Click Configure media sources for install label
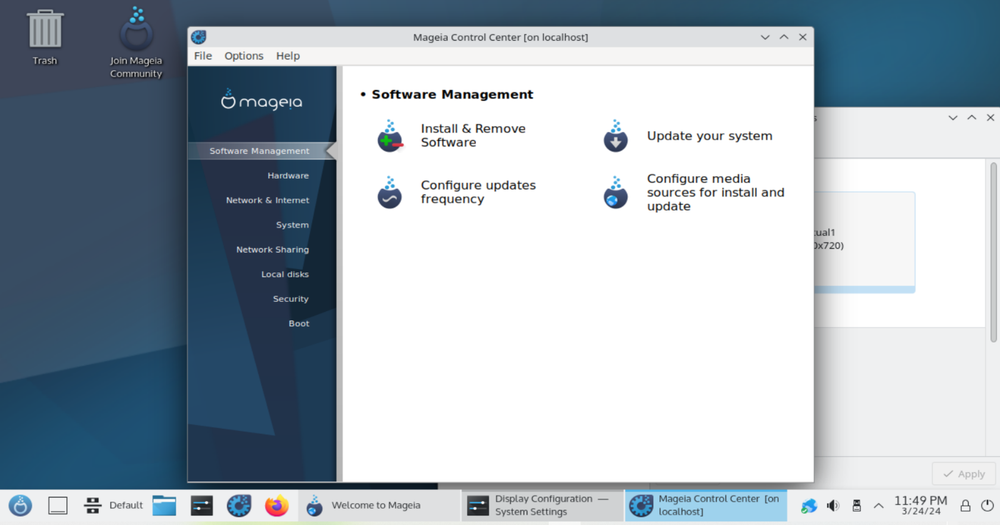The image size is (1000, 525). (x=716, y=192)
